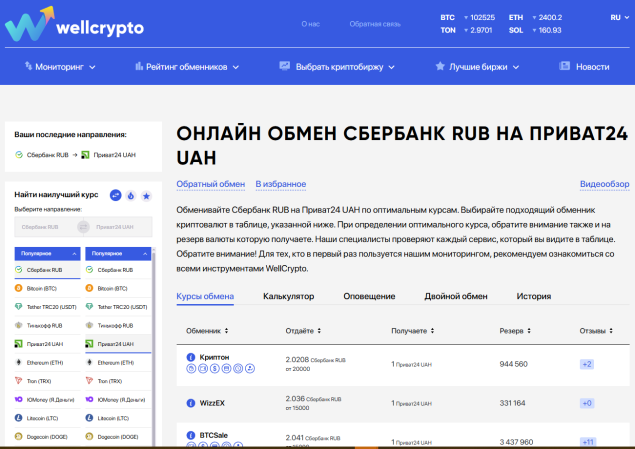Click +2 reviews badge for Криптон
Viewport: 635px width, 449px height.
[587, 364]
